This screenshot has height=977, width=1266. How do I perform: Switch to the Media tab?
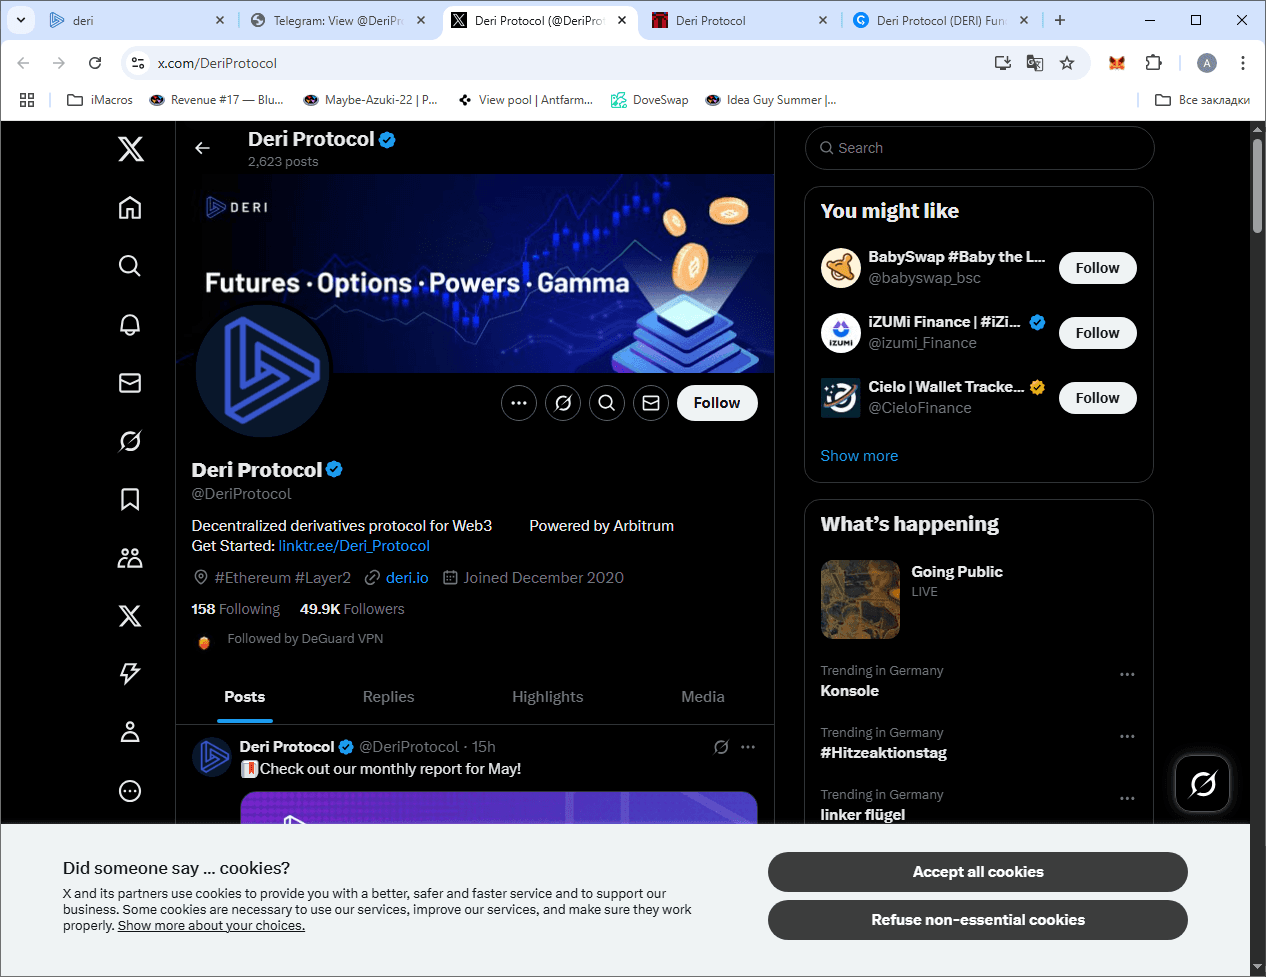[x=703, y=697]
